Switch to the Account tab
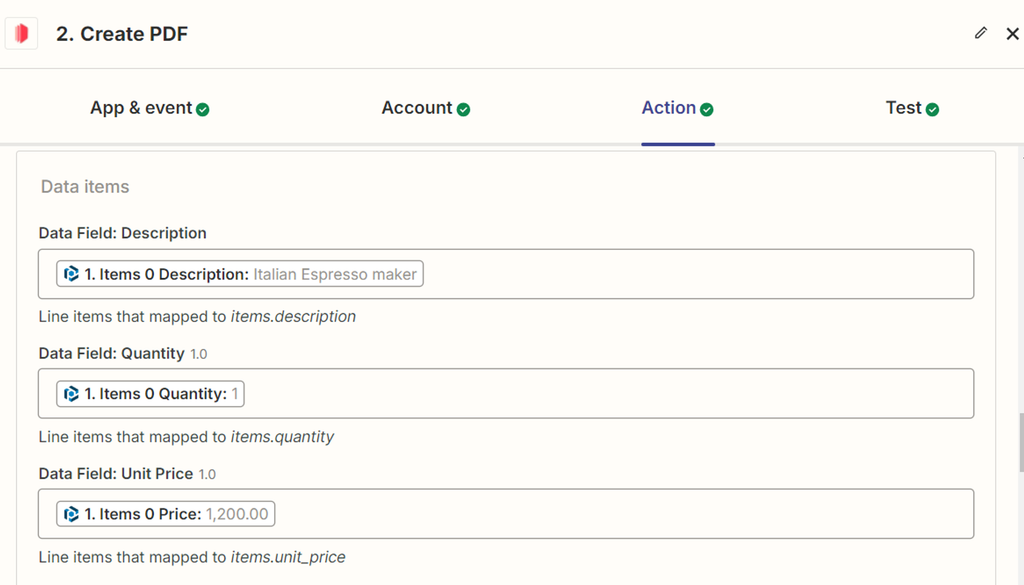1024x585 pixels. pos(416,108)
